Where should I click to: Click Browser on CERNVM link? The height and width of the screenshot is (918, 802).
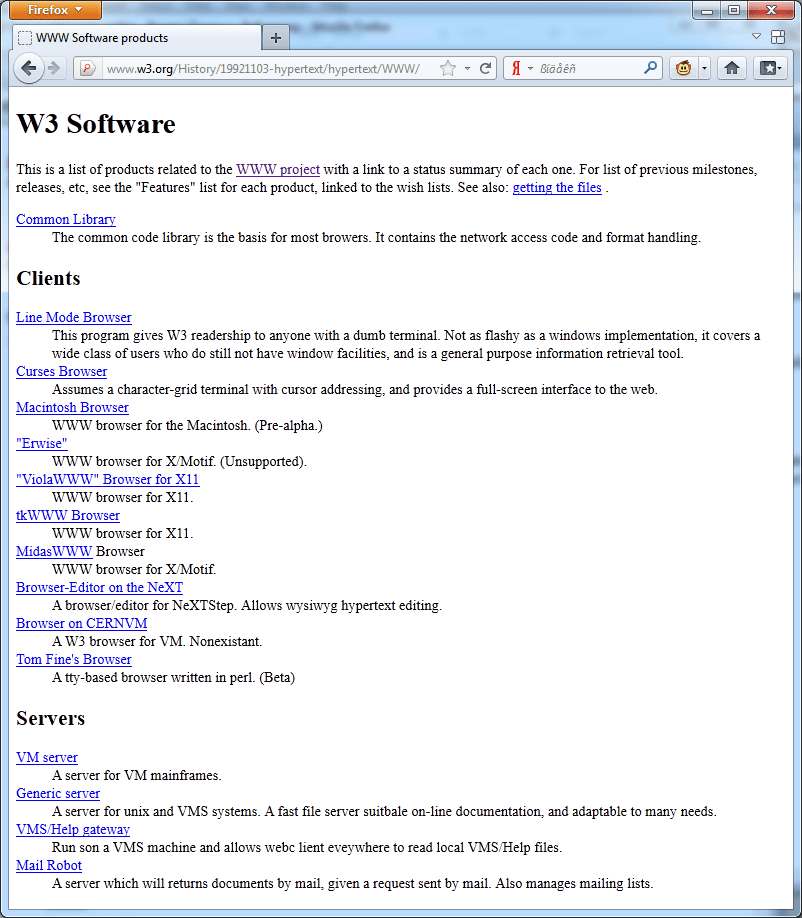(81, 624)
